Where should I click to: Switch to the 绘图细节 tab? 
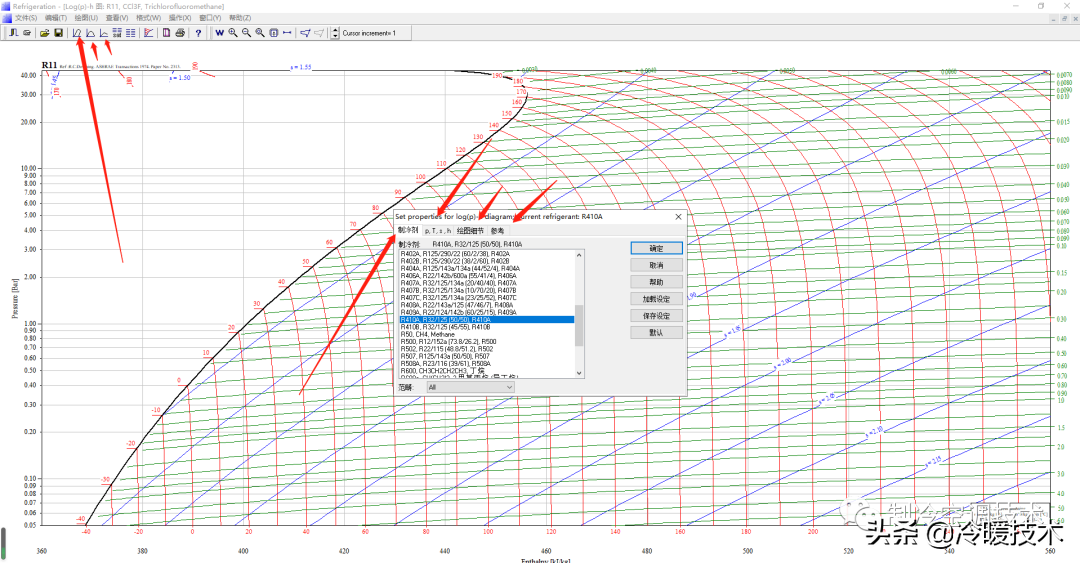[470, 230]
